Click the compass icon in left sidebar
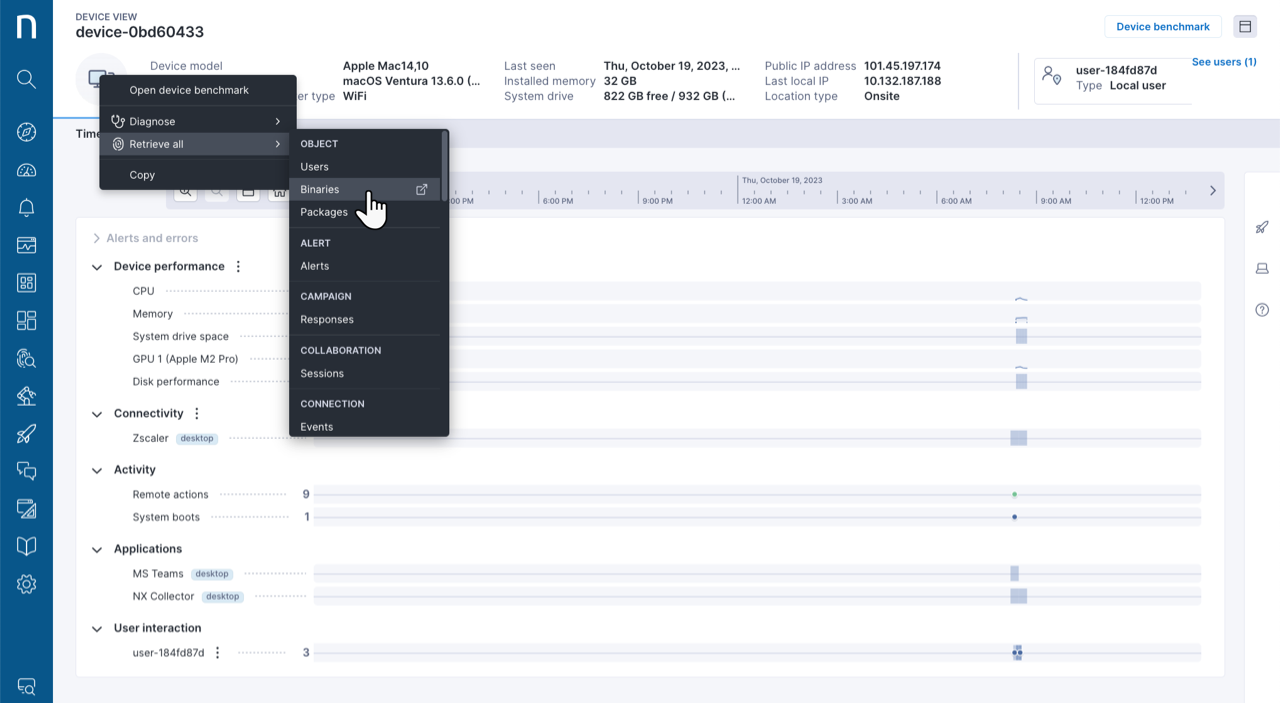The width and height of the screenshot is (1280, 703). click(26, 132)
